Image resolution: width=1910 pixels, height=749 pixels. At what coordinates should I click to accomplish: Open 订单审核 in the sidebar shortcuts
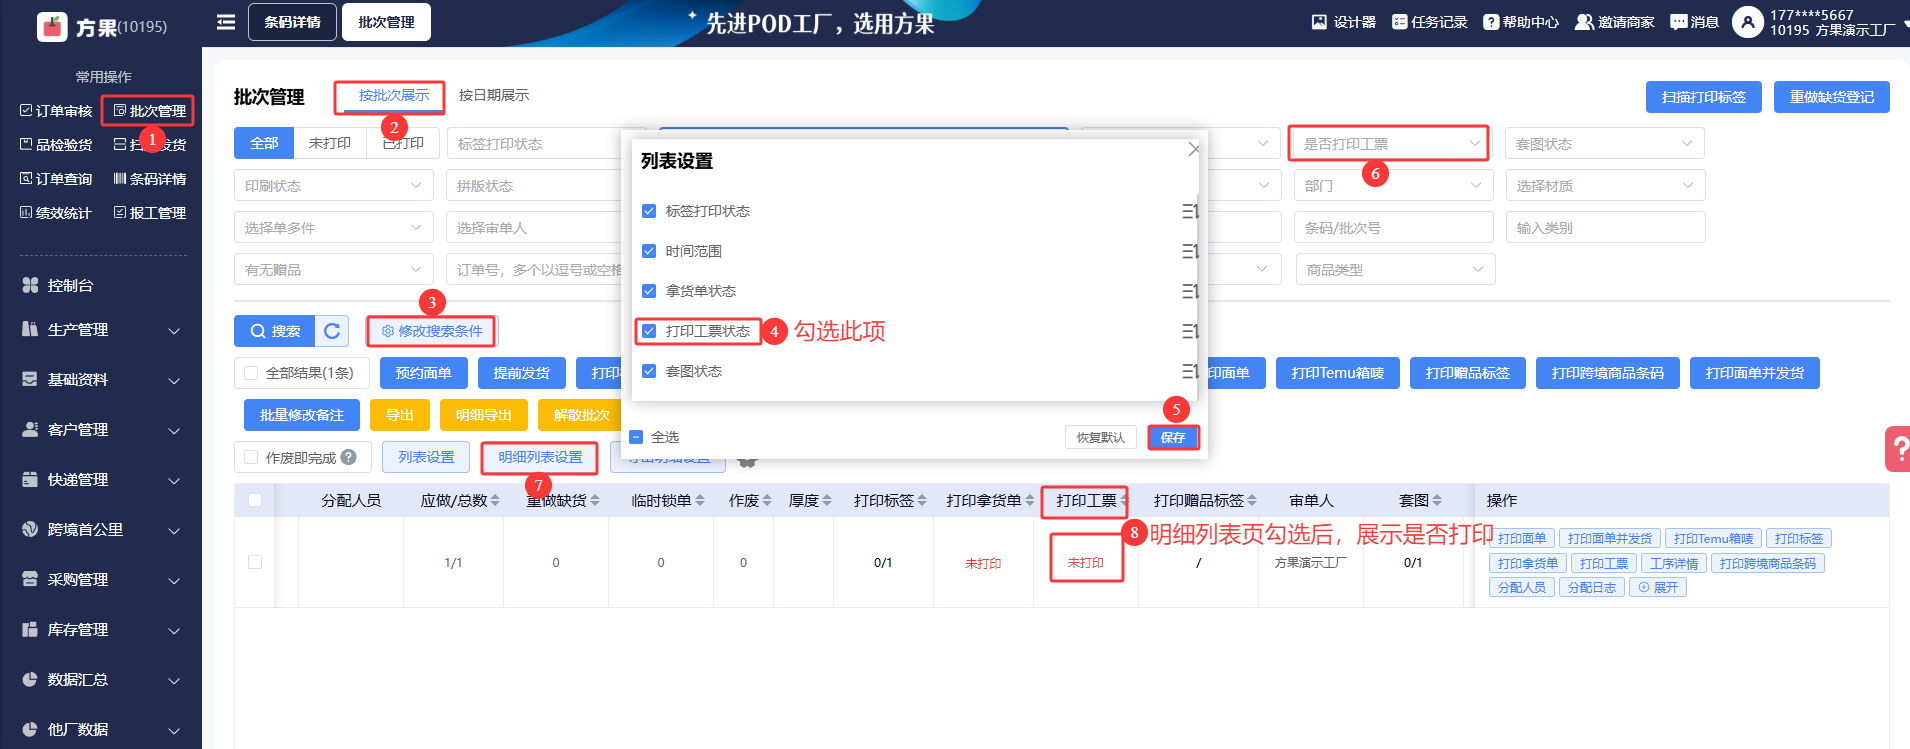point(57,111)
